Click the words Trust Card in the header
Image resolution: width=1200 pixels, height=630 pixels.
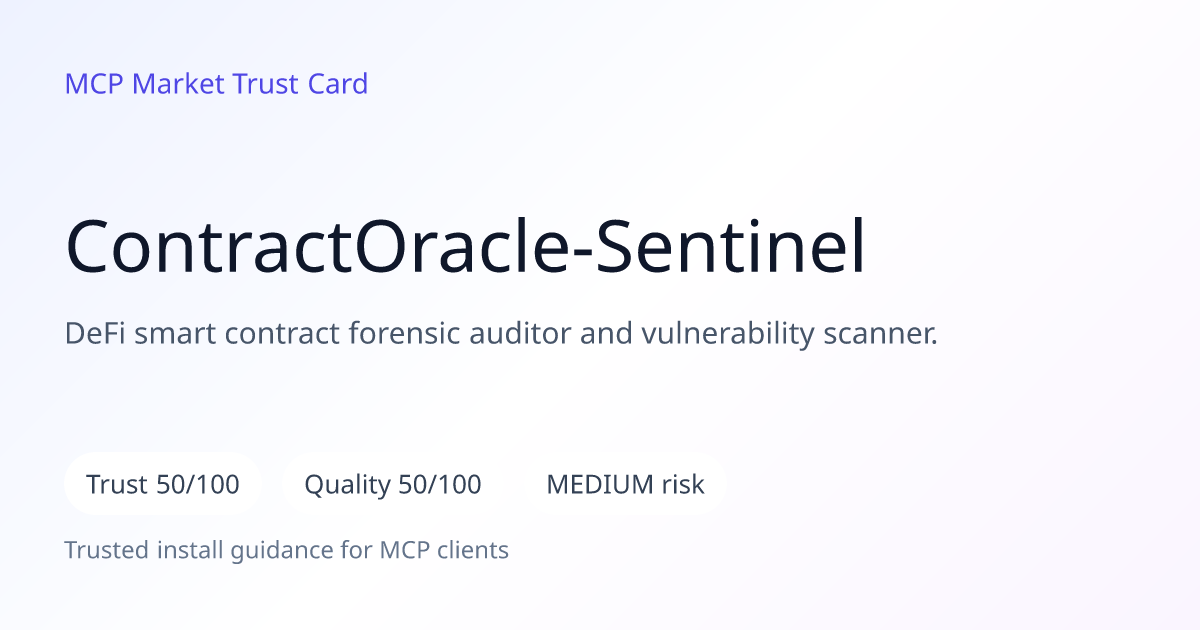point(301,84)
